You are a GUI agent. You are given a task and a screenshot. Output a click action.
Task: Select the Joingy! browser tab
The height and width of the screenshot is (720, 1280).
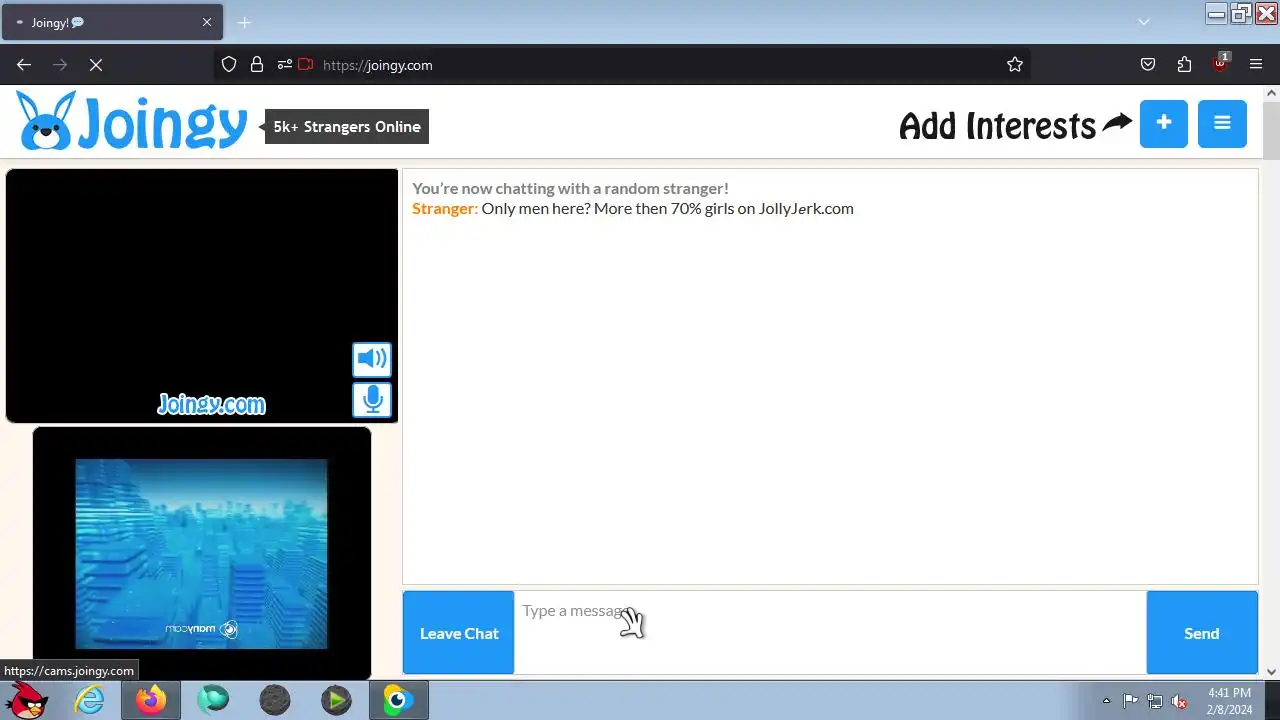coord(112,22)
